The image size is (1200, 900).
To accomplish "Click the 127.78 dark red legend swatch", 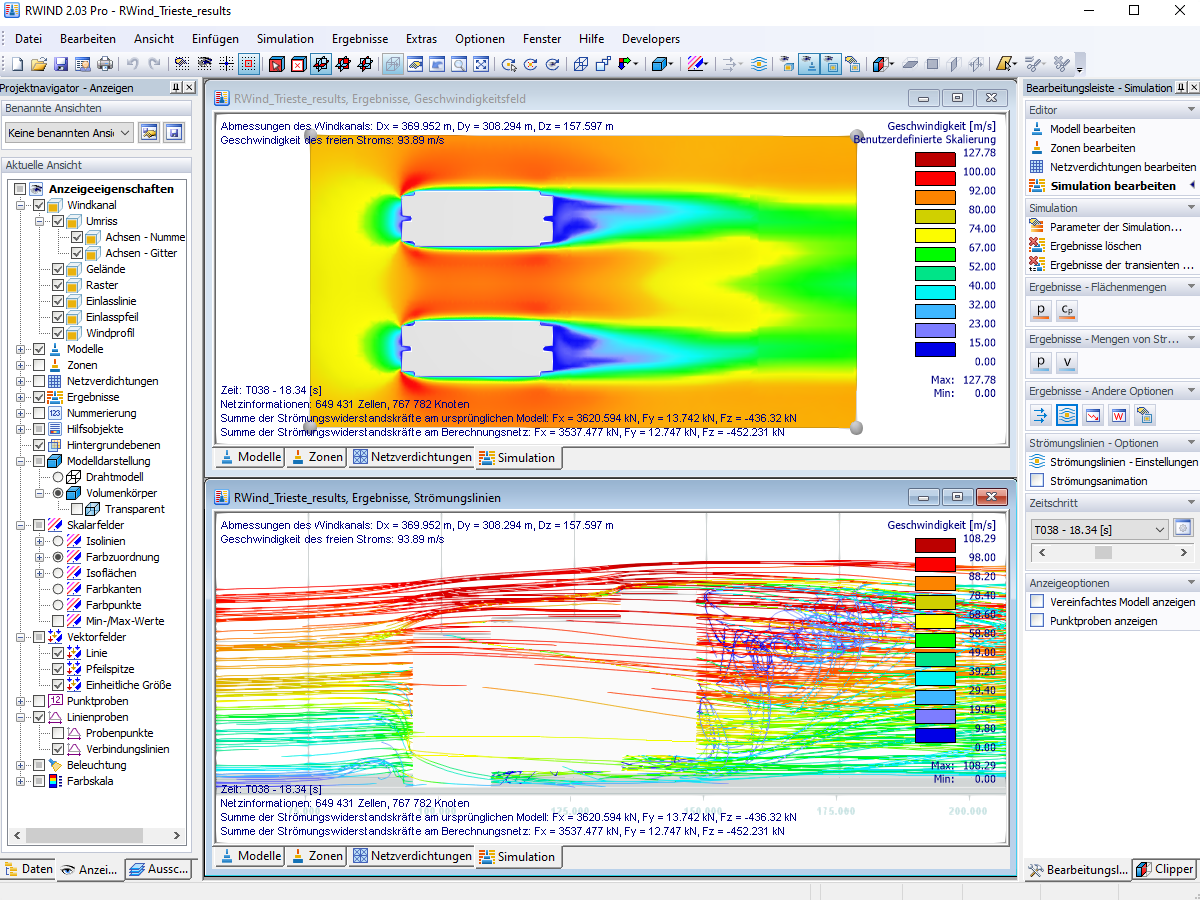I will tap(935, 158).
